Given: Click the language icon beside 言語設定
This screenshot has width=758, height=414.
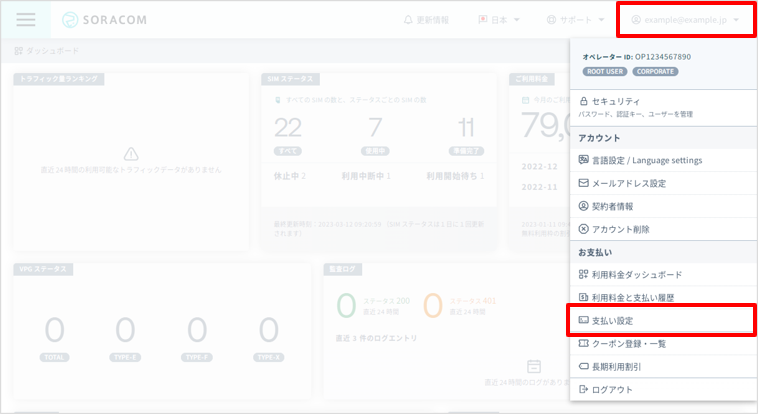Looking at the screenshot, I should pyautogui.click(x=583, y=160).
